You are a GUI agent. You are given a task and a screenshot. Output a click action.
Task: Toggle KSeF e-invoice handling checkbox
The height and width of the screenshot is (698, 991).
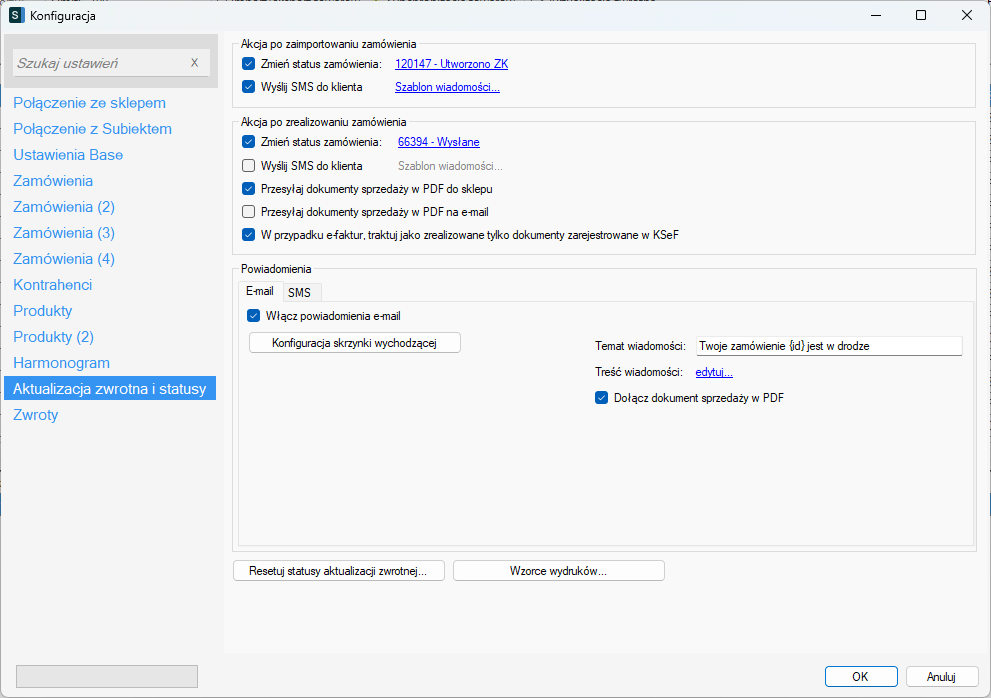tap(249, 235)
